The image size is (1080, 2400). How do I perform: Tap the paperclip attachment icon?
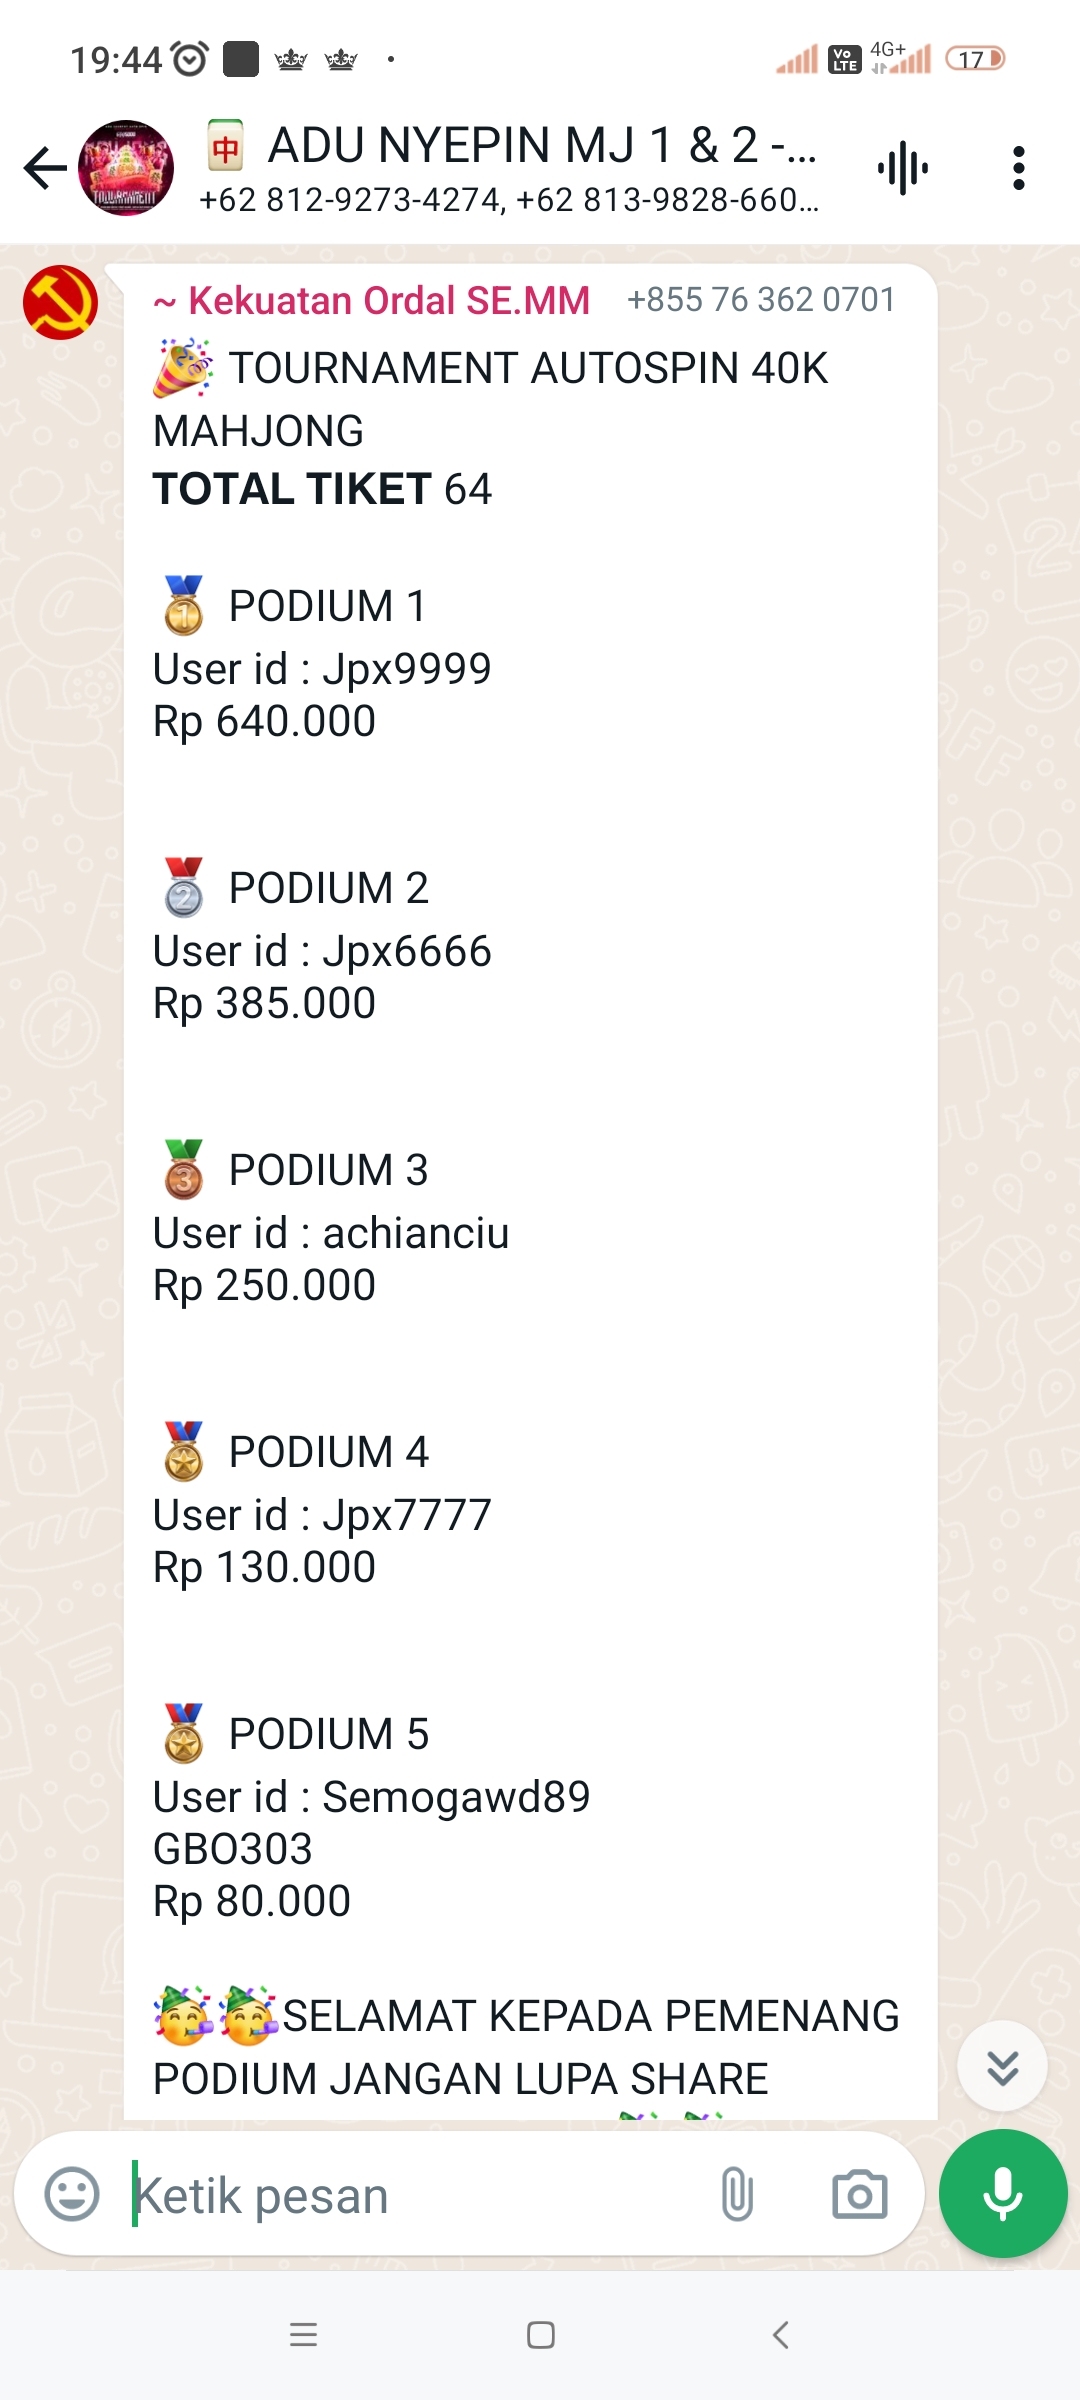click(x=737, y=2195)
